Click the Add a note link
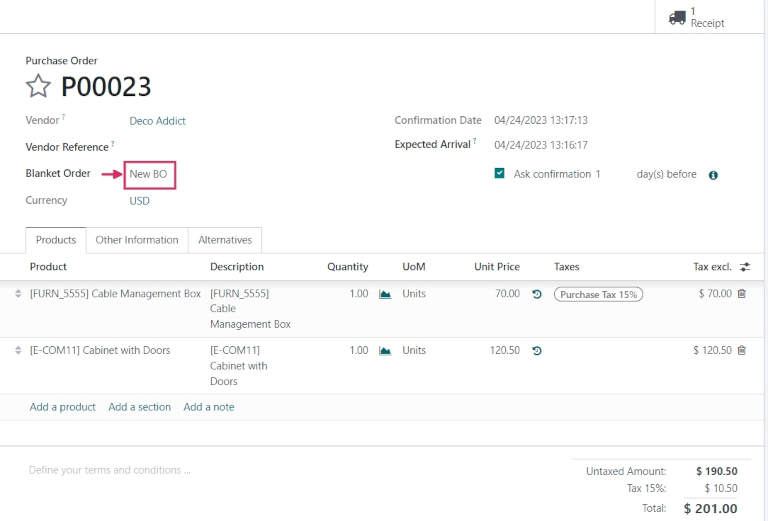Viewport: 768px width, 521px height. point(209,407)
